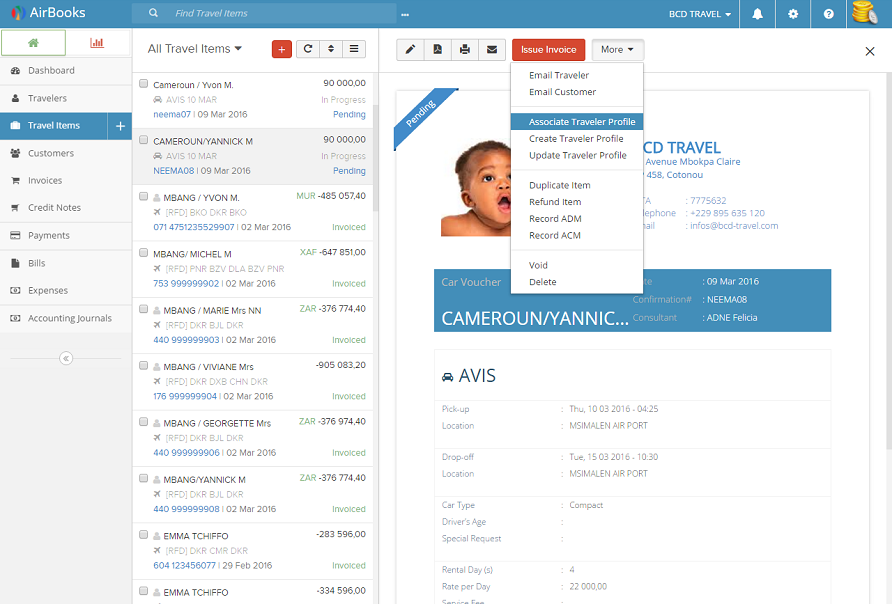Screen dimensions: 892x604
Task: Click the plus icon beside Travel Items
Action: coord(120,126)
